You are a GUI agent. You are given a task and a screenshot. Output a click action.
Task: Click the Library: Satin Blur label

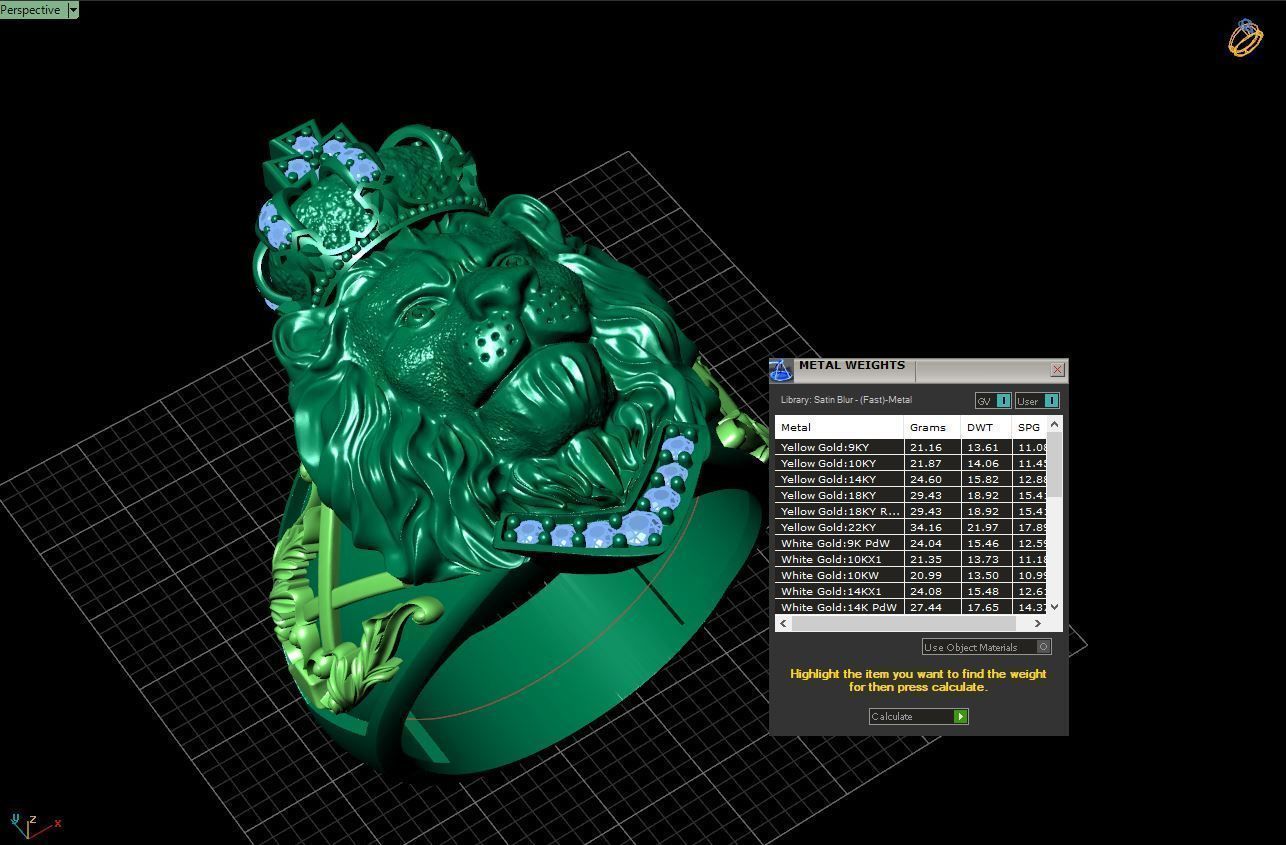tap(846, 400)
